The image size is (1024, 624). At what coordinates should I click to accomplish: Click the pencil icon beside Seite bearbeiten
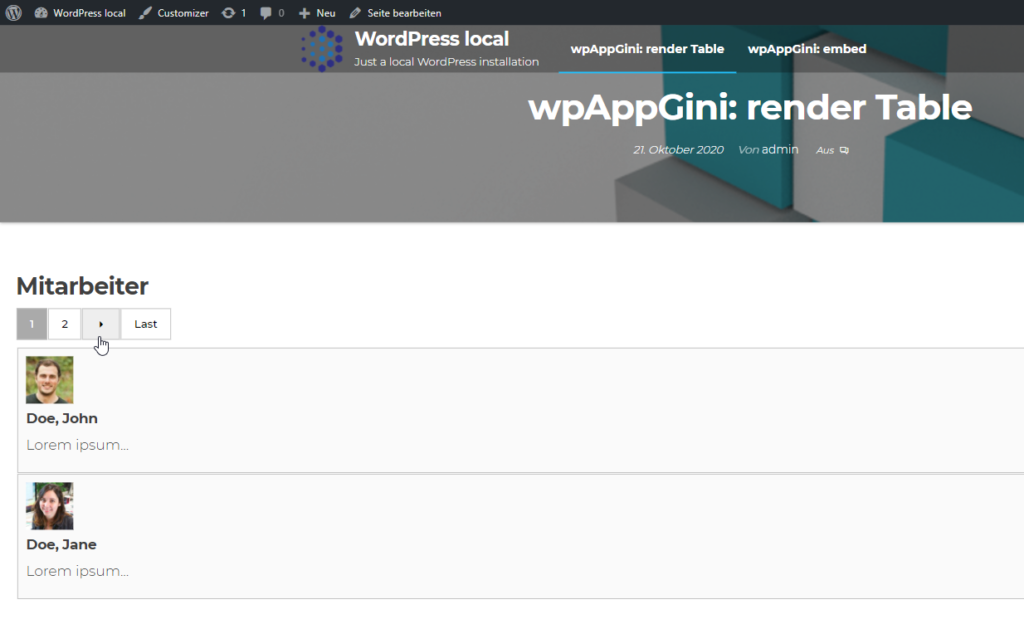click(355, 12)
